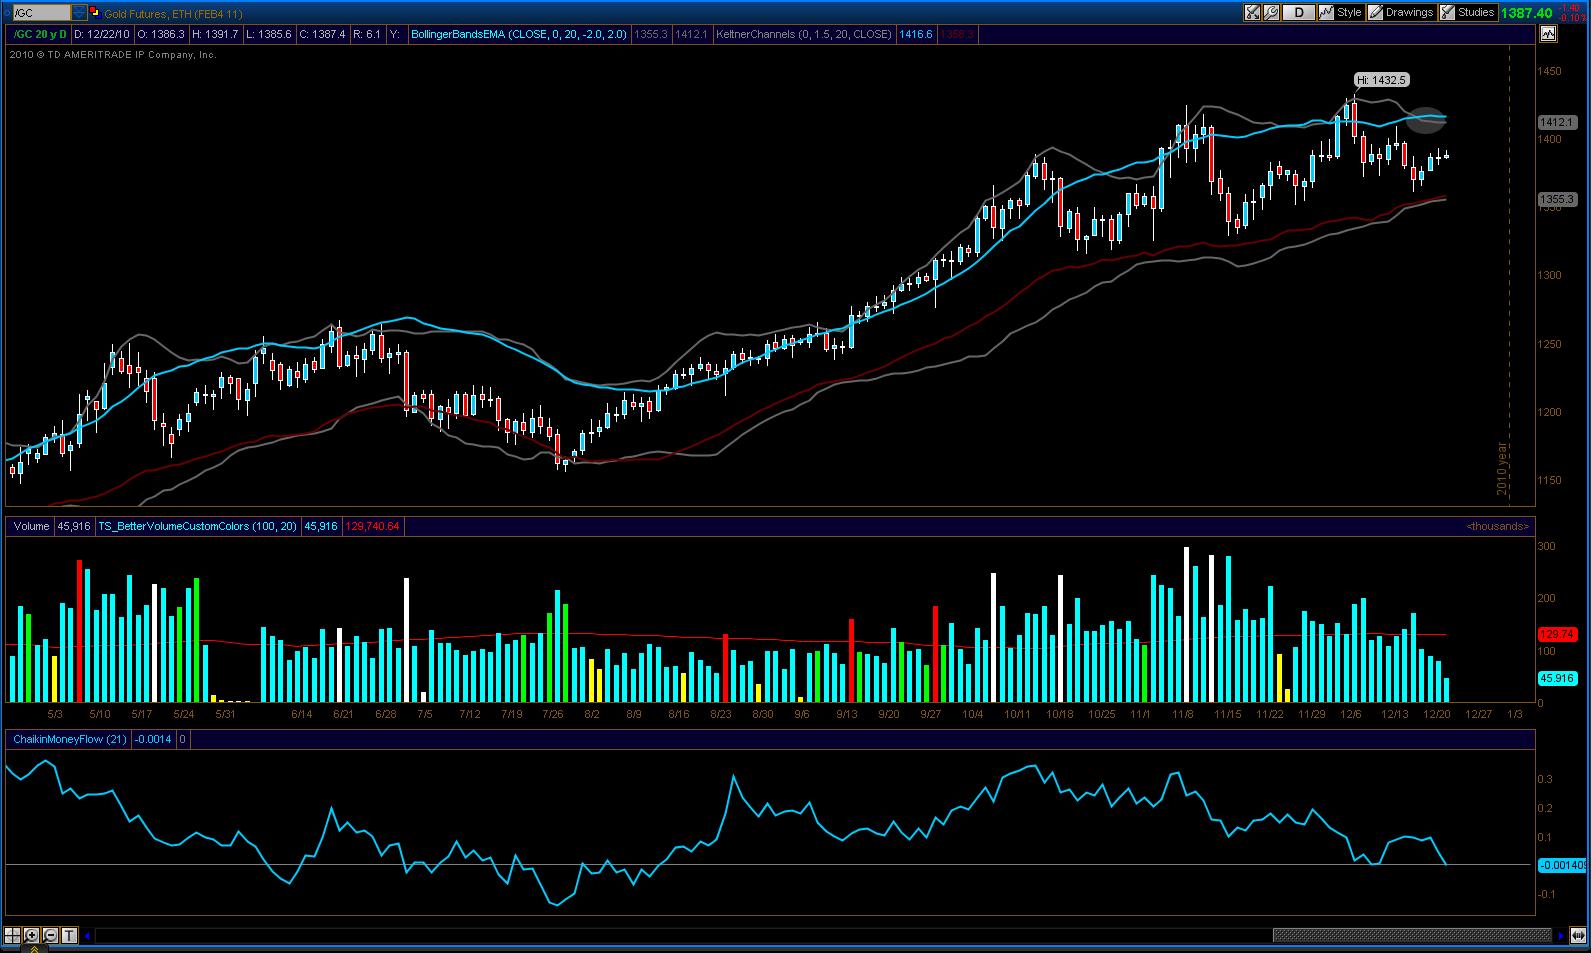
Task: Open the Studies menu
Action: [x=1467, y=13]
